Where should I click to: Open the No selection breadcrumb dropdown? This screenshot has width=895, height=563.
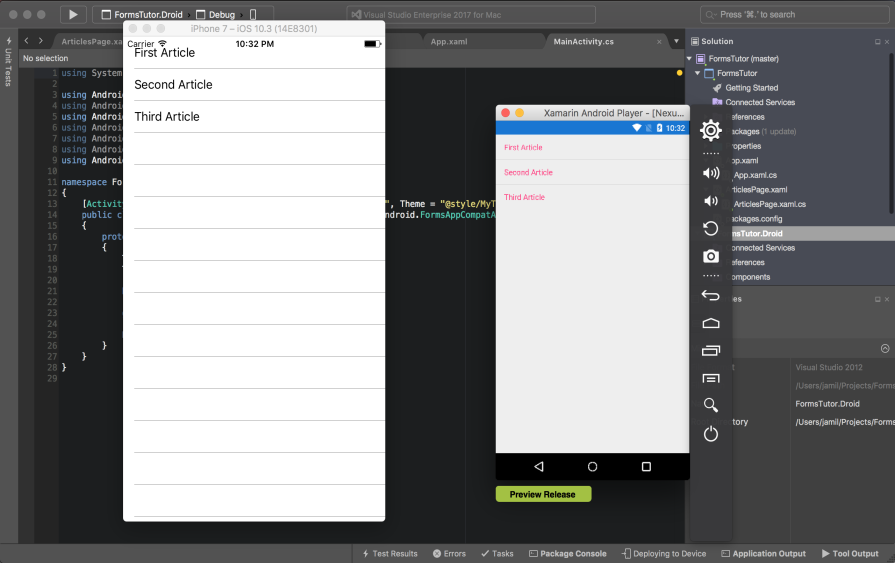coord(45,58)
